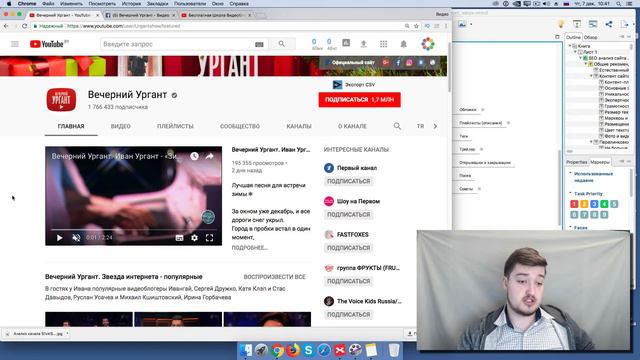The width and height of the screenshot is (640, 360).
Task: Open video player settings gear
Action: pos(194,238)
